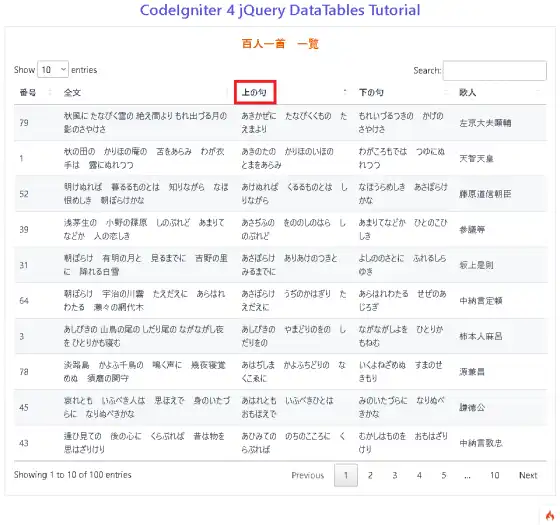
Task: Go to page 5
Action: (444, 475)
